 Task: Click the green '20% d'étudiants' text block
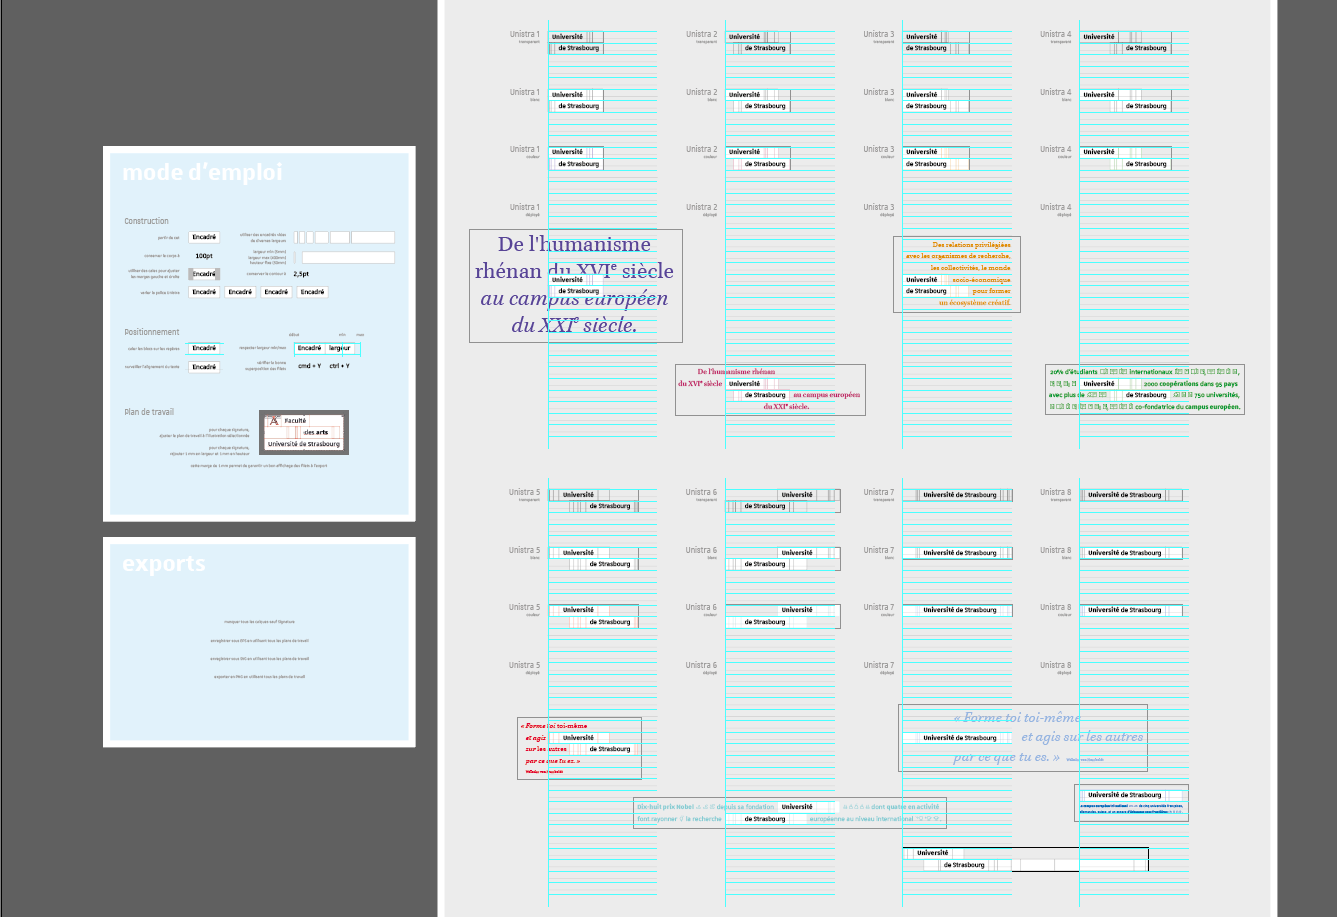tap(1145, 389)
